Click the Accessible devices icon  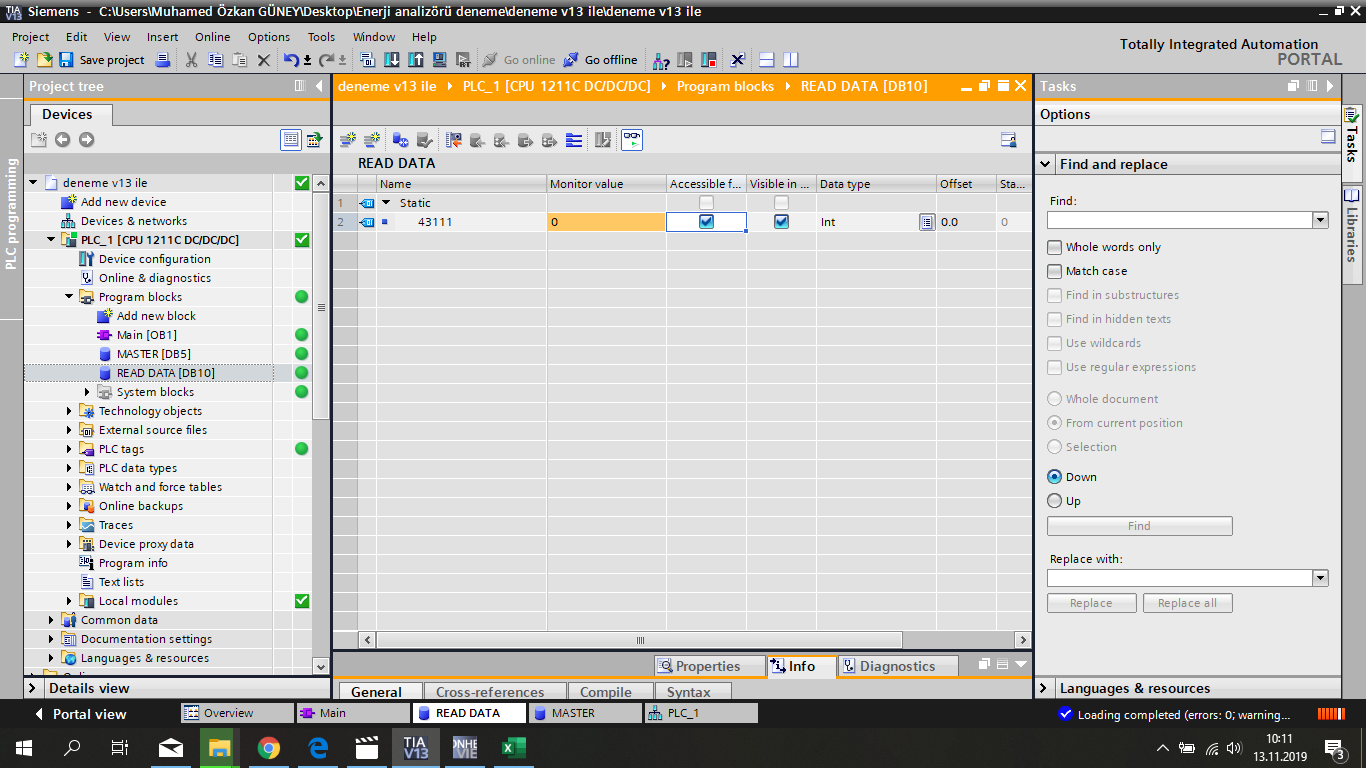click(x=661, y=60)
